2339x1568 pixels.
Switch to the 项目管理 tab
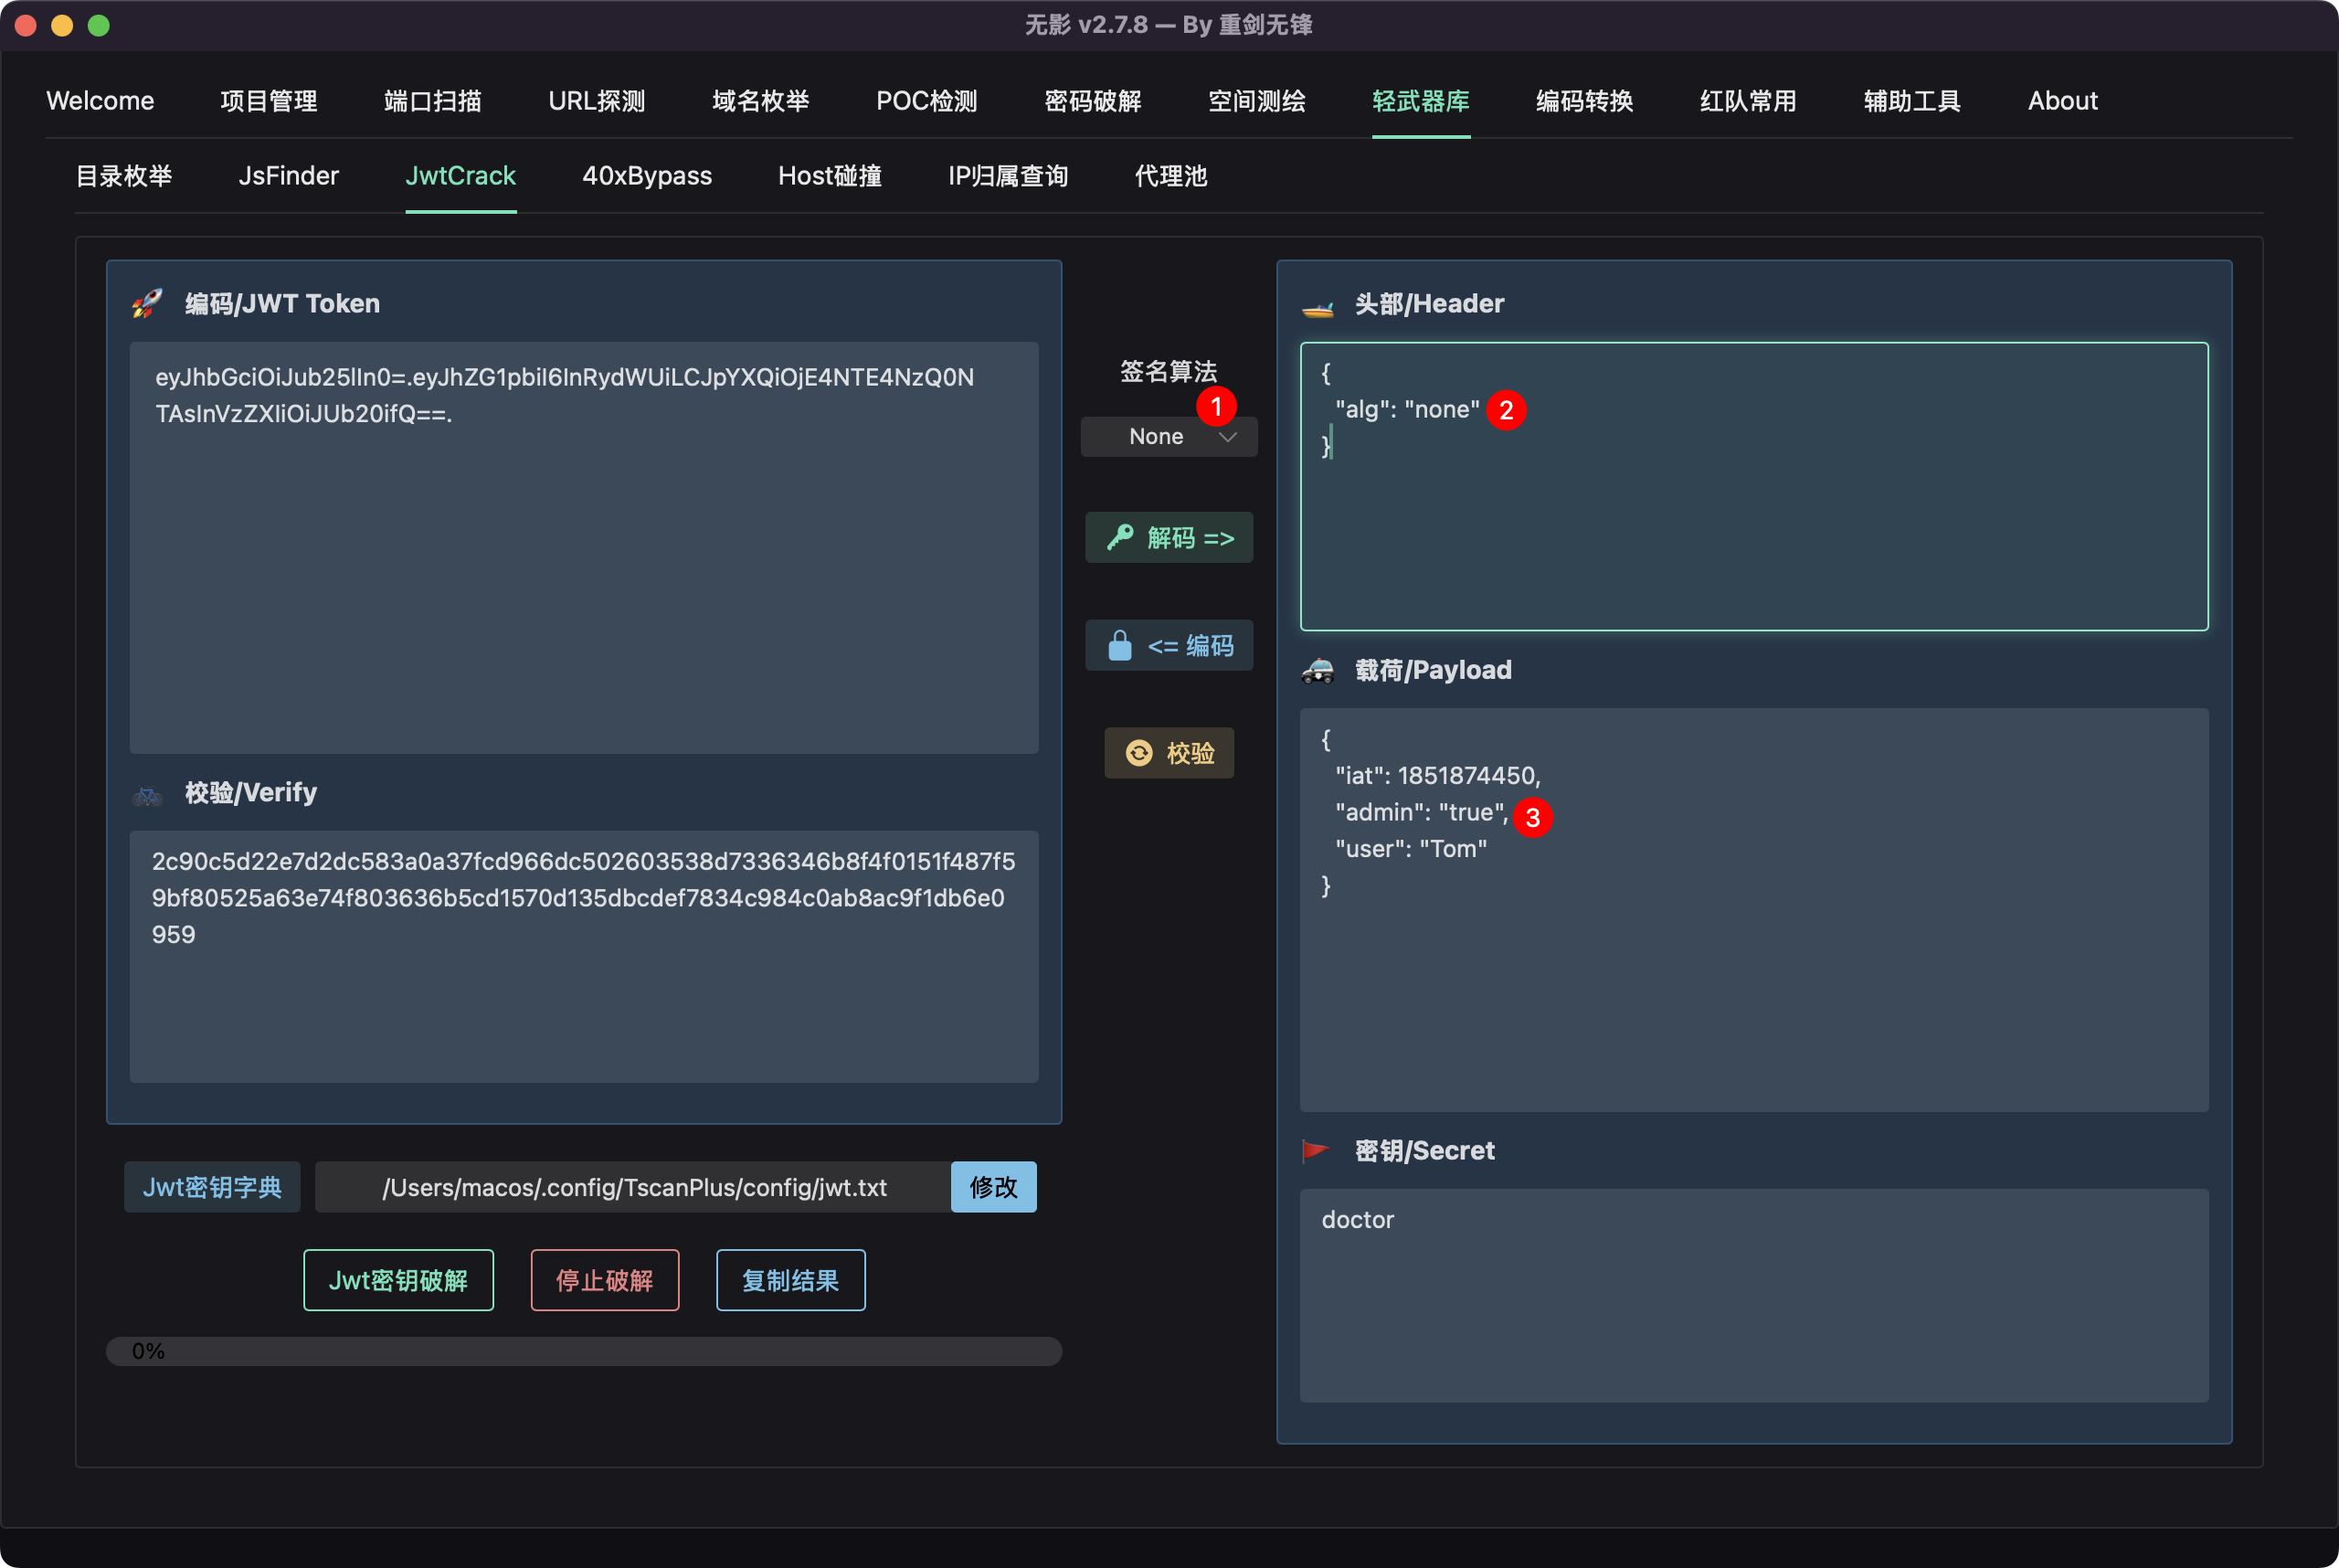pyautogui.click(x=269, y=101)
